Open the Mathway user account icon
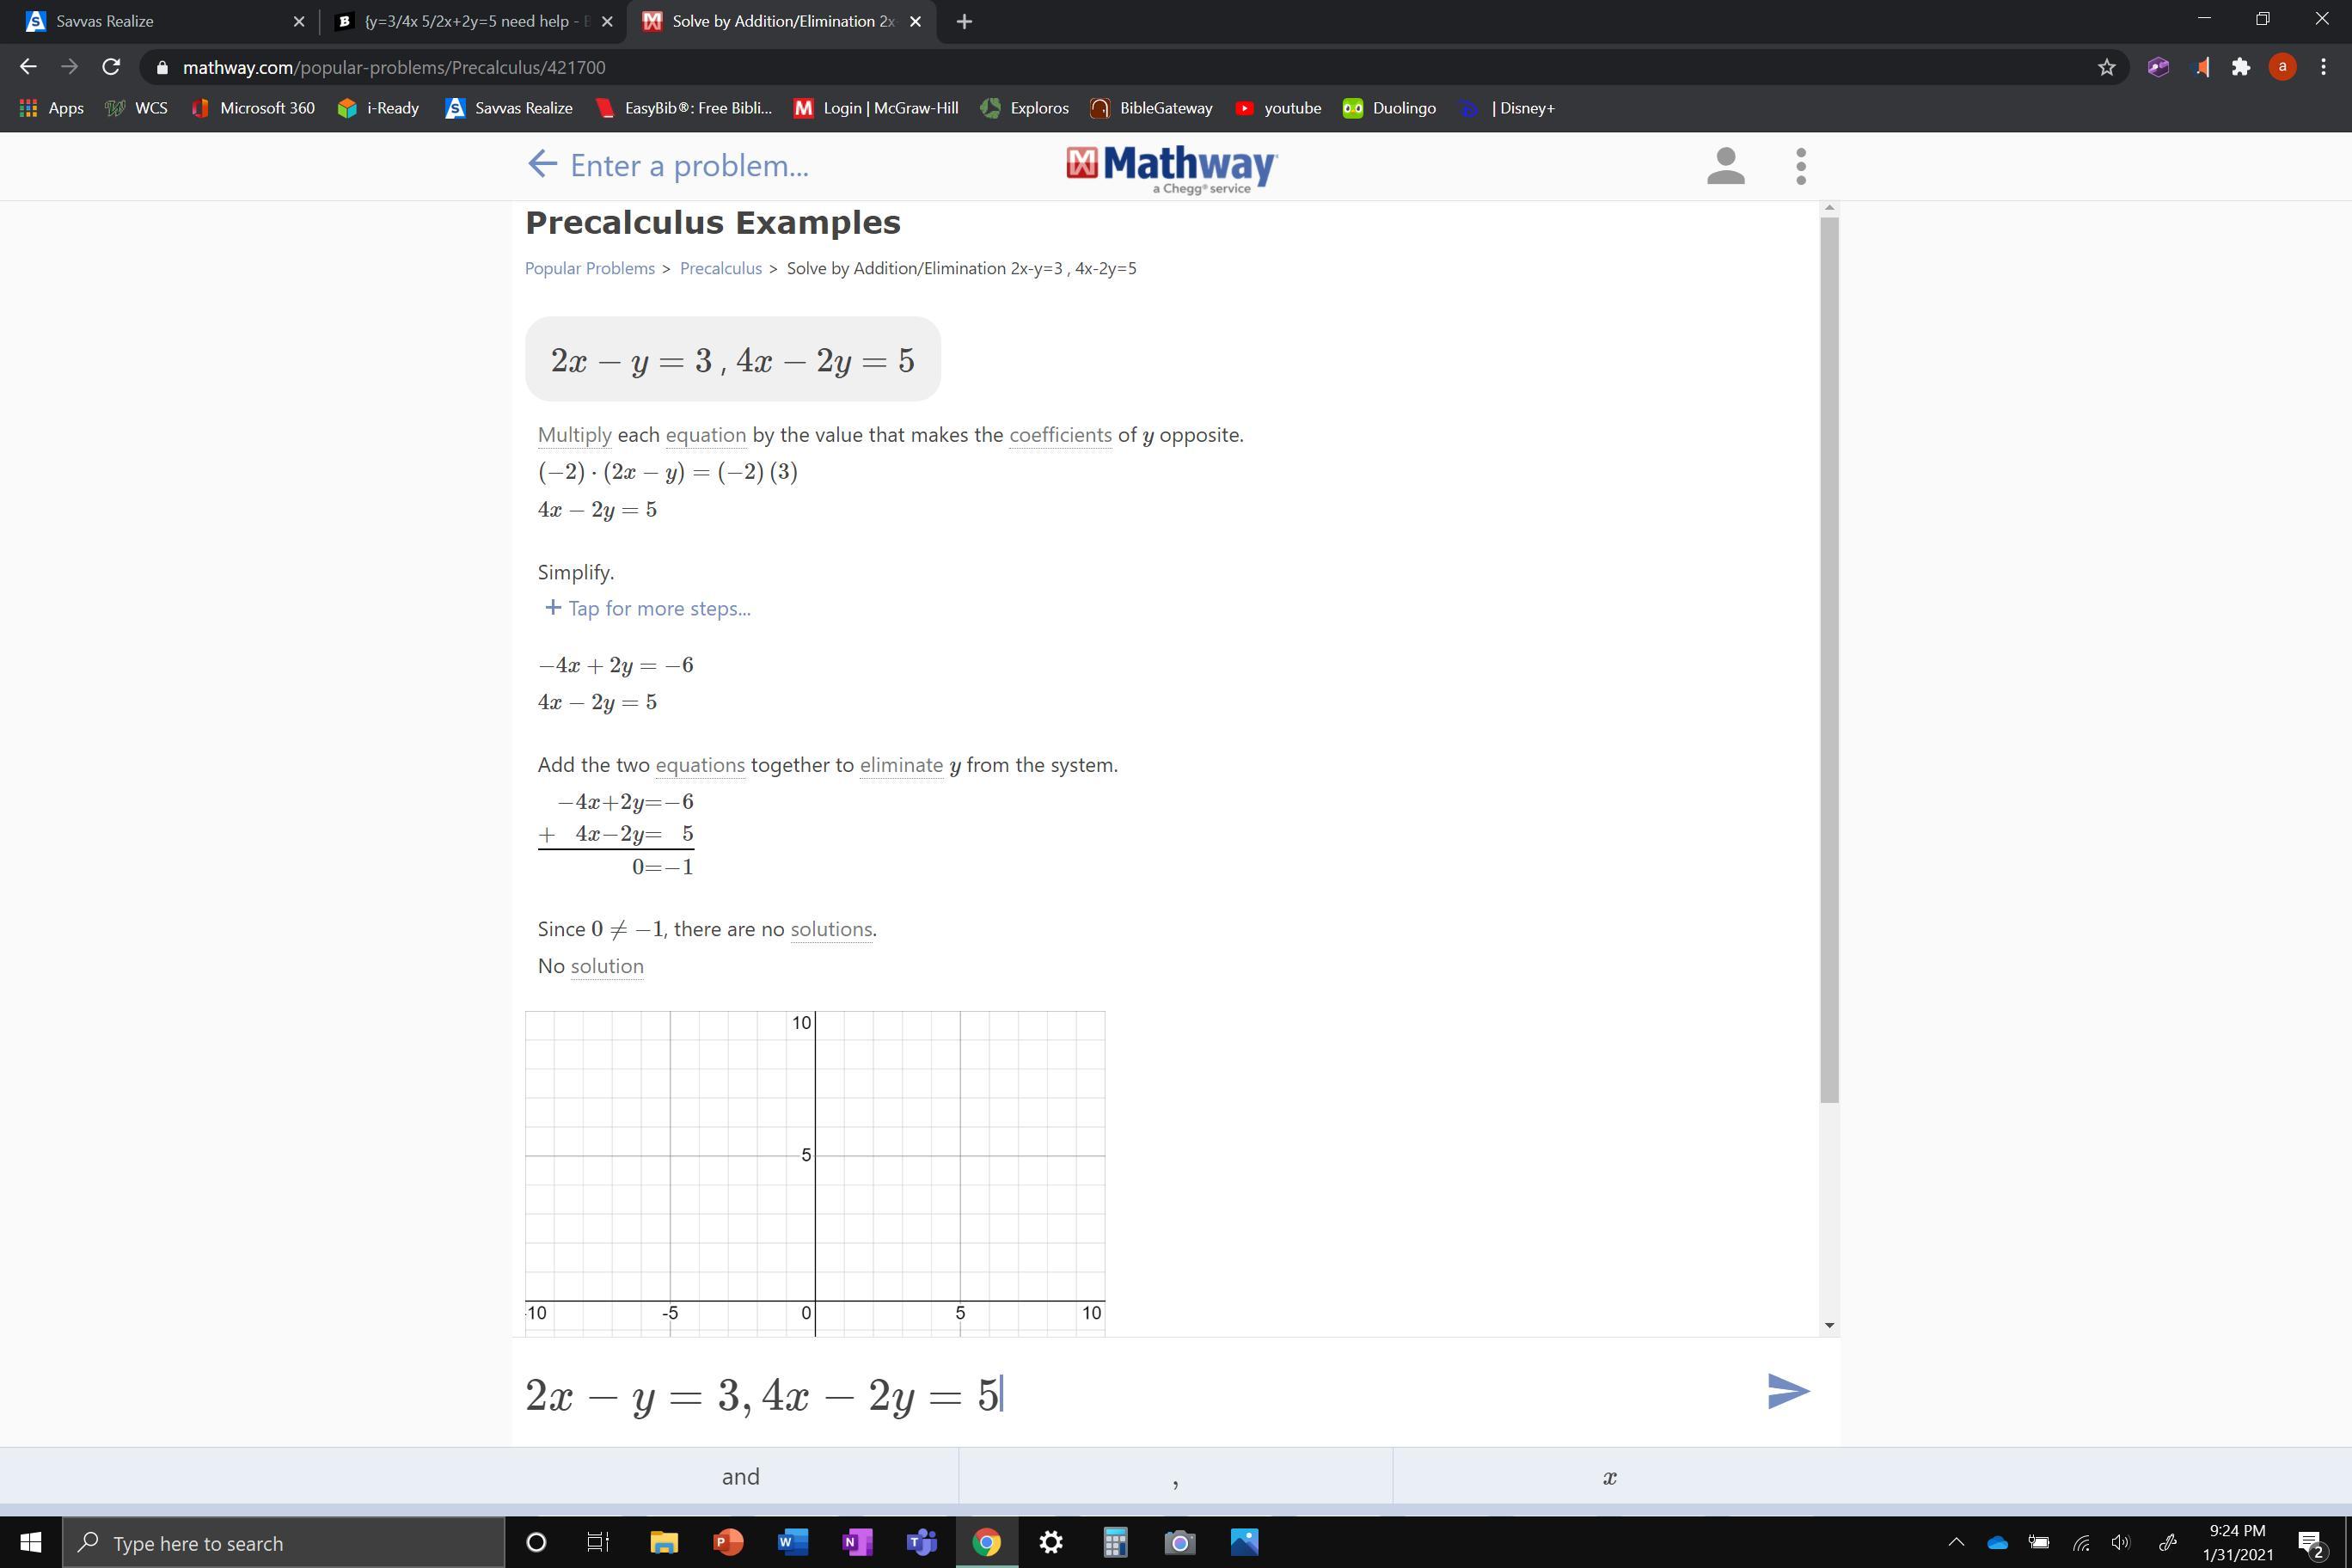This screenshot has height=1568, width=2352. [x=1725, y=166]
